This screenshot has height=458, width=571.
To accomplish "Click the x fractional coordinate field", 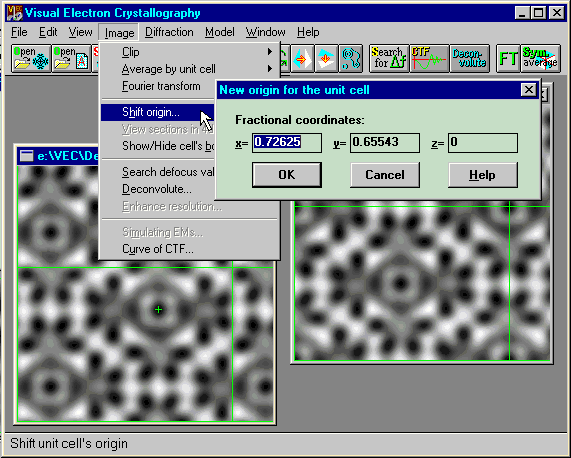I will click(287, 142).
